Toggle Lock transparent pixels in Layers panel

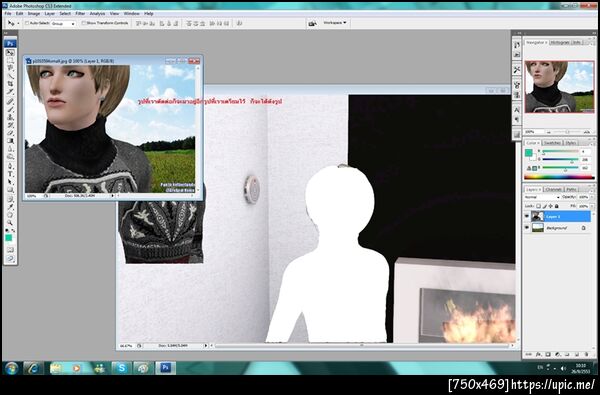pos(538,206)
